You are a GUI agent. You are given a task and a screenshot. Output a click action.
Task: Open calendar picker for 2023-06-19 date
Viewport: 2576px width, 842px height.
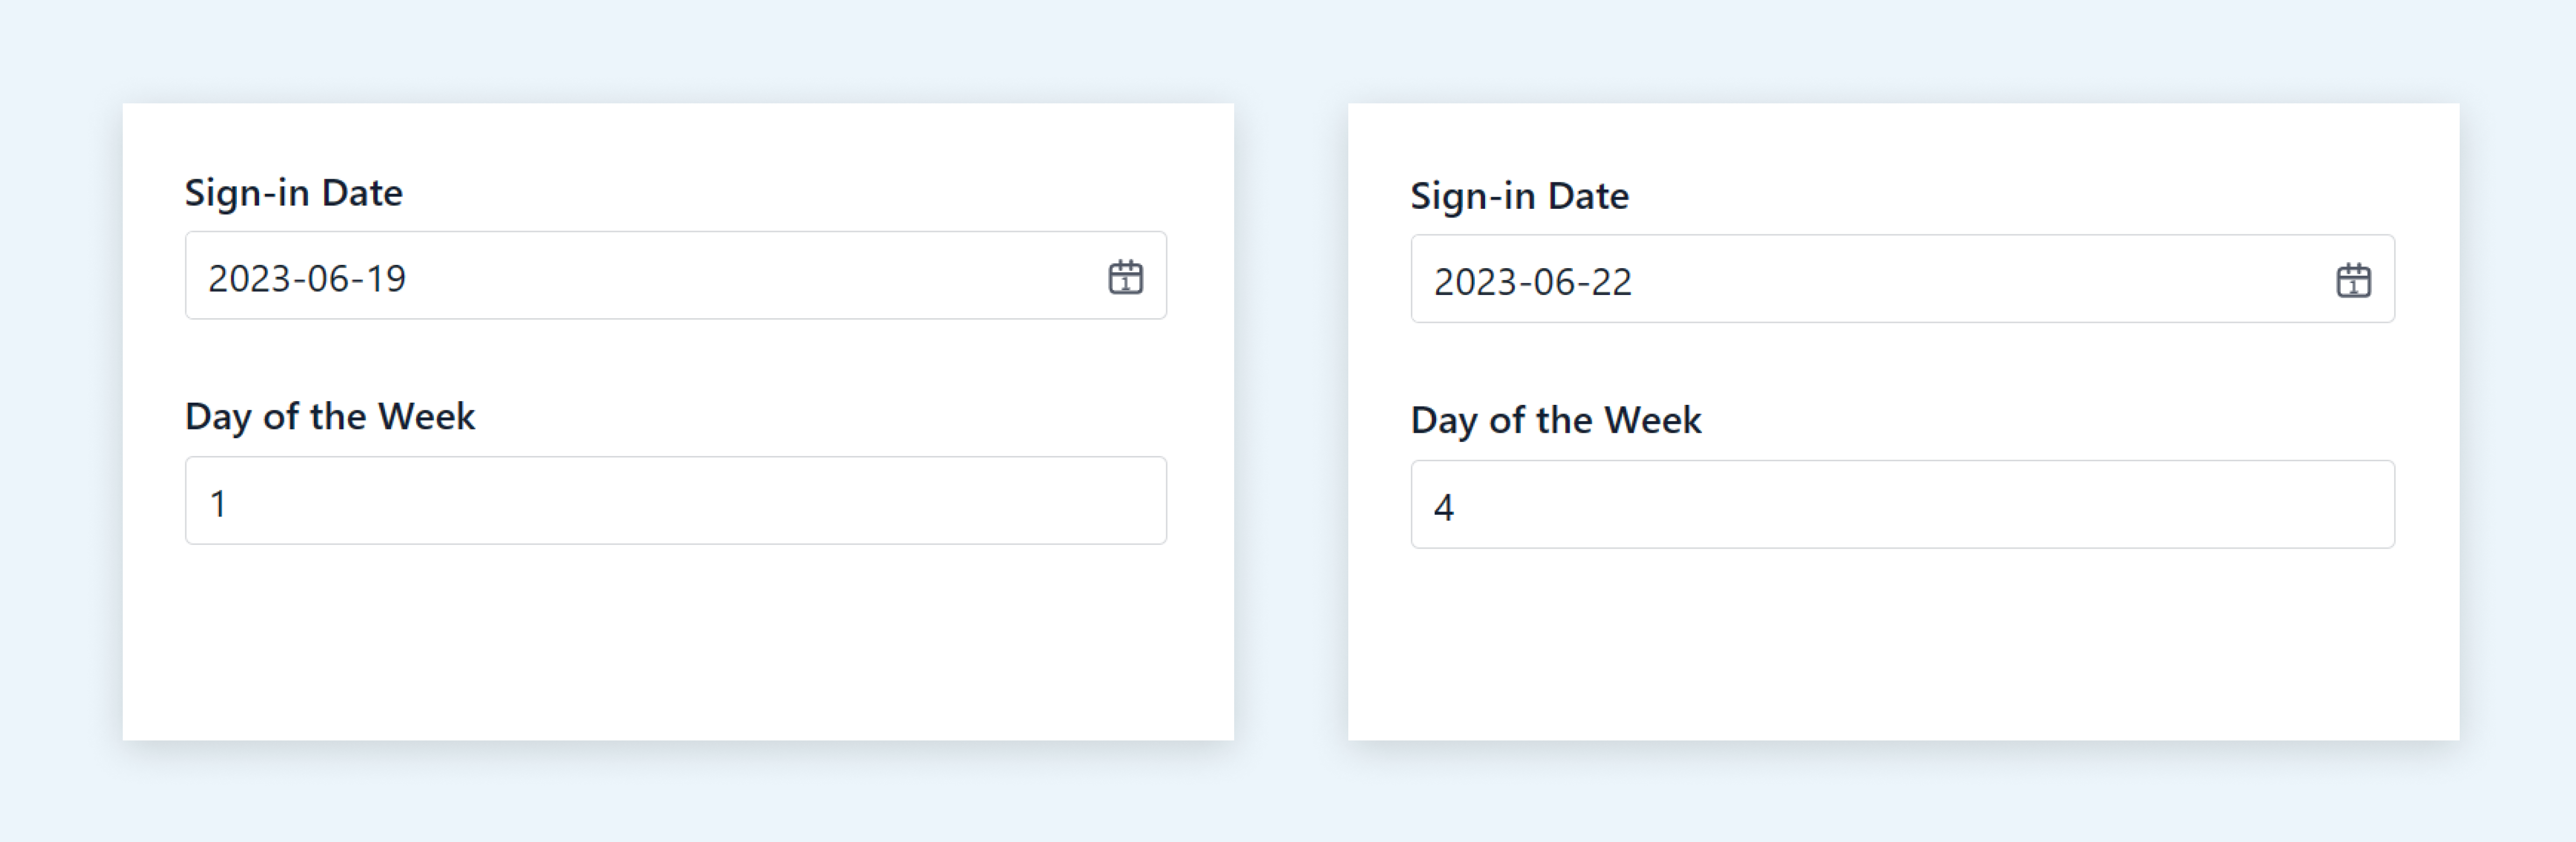pos(1125,277)
